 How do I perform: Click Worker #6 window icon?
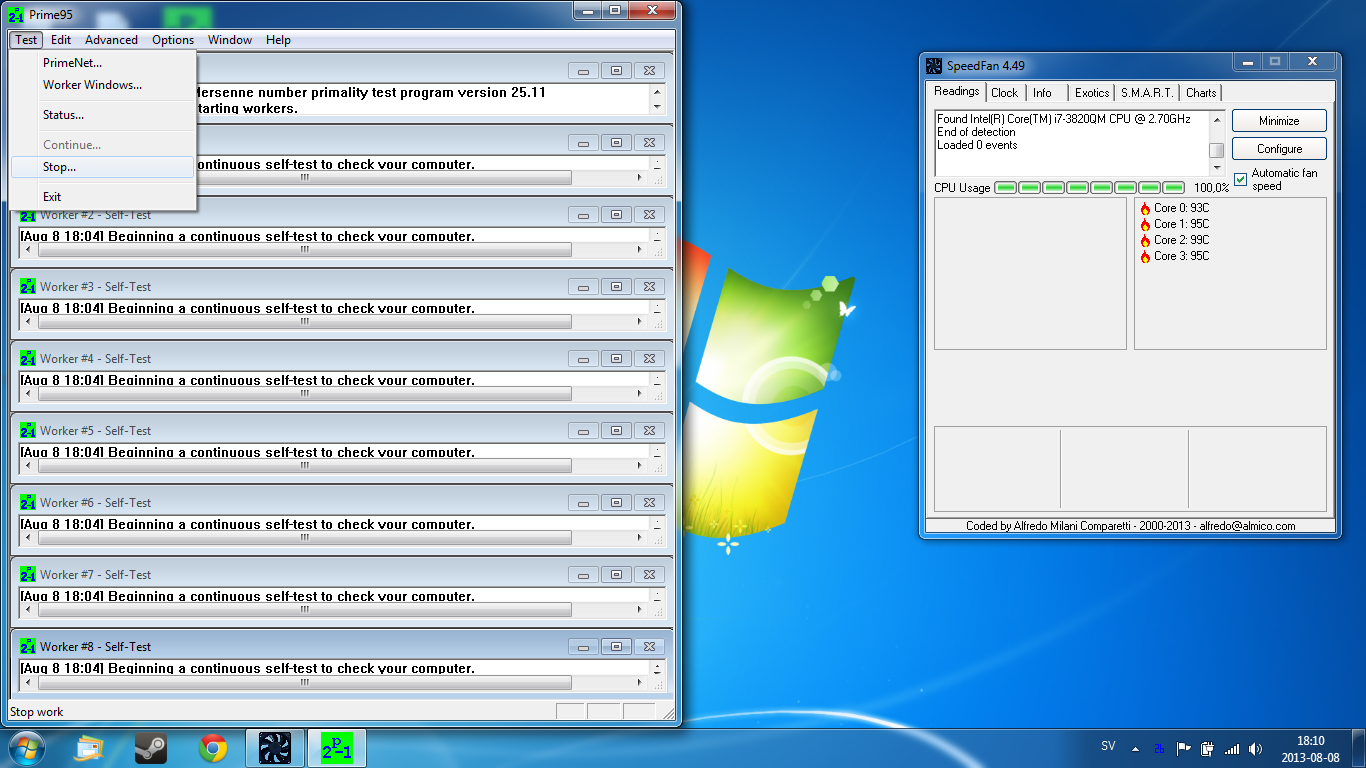pyautogui.click(x=28, y=503)
